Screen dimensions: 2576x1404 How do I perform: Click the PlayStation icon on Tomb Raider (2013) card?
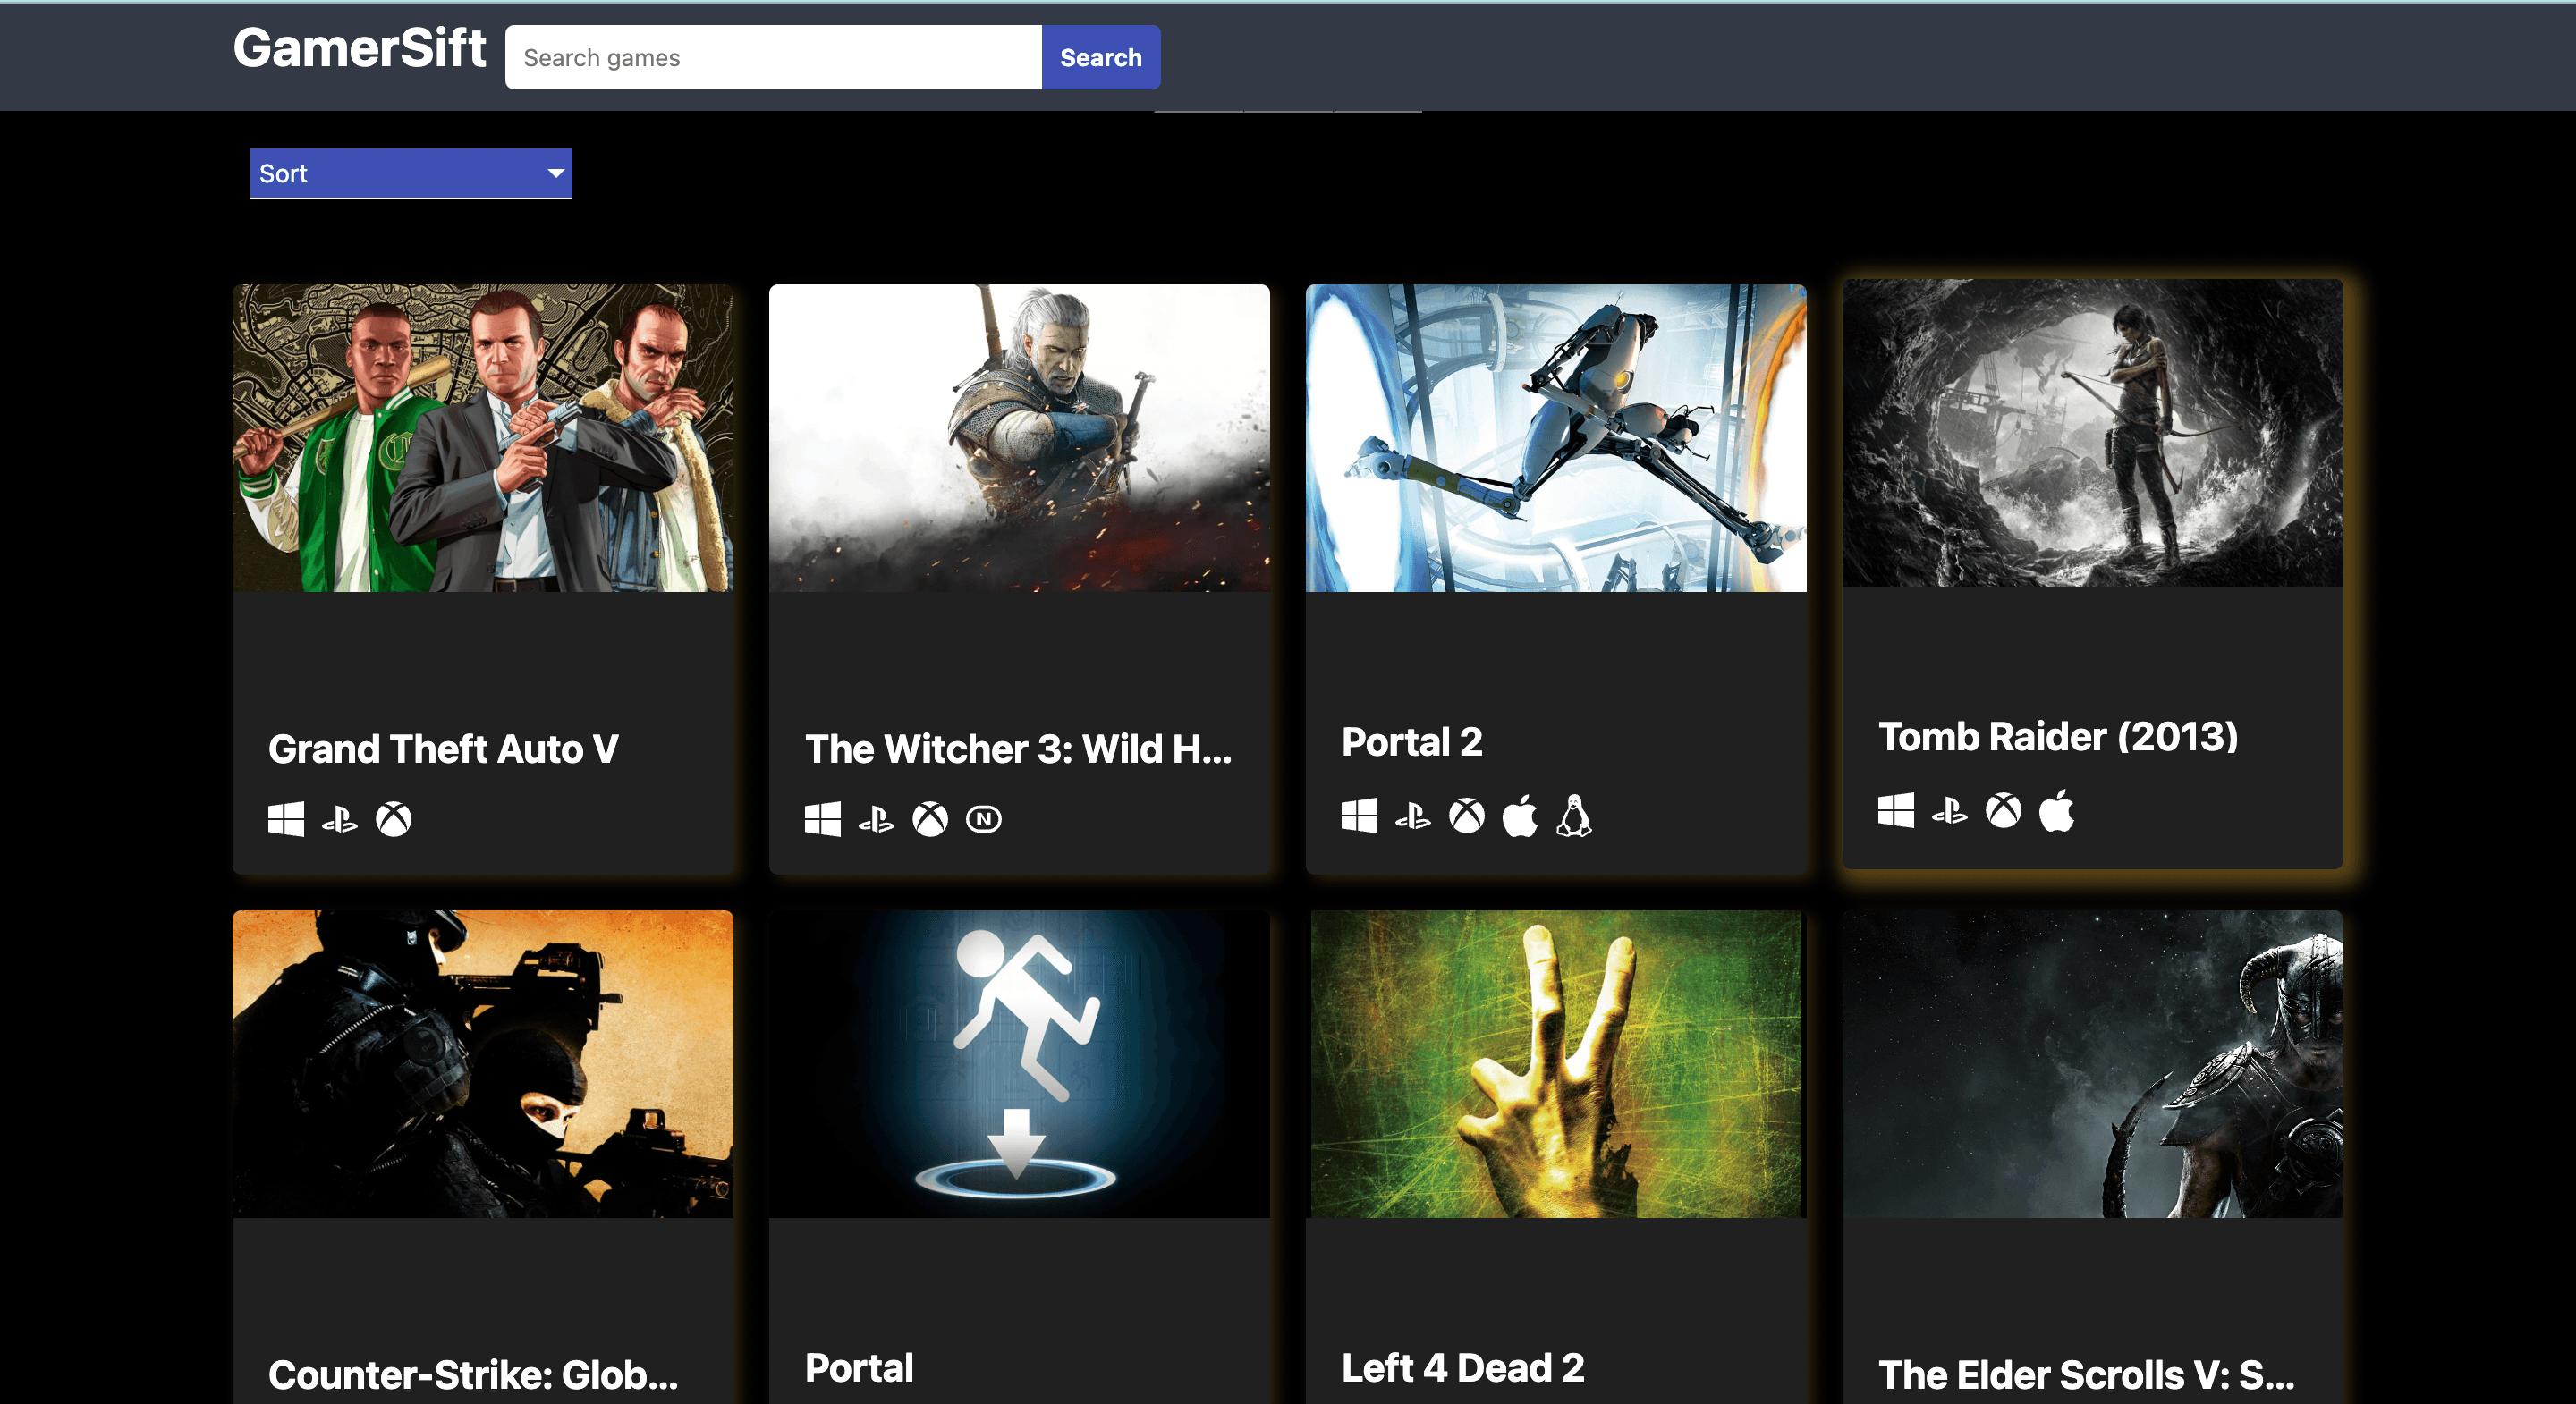1951,810
